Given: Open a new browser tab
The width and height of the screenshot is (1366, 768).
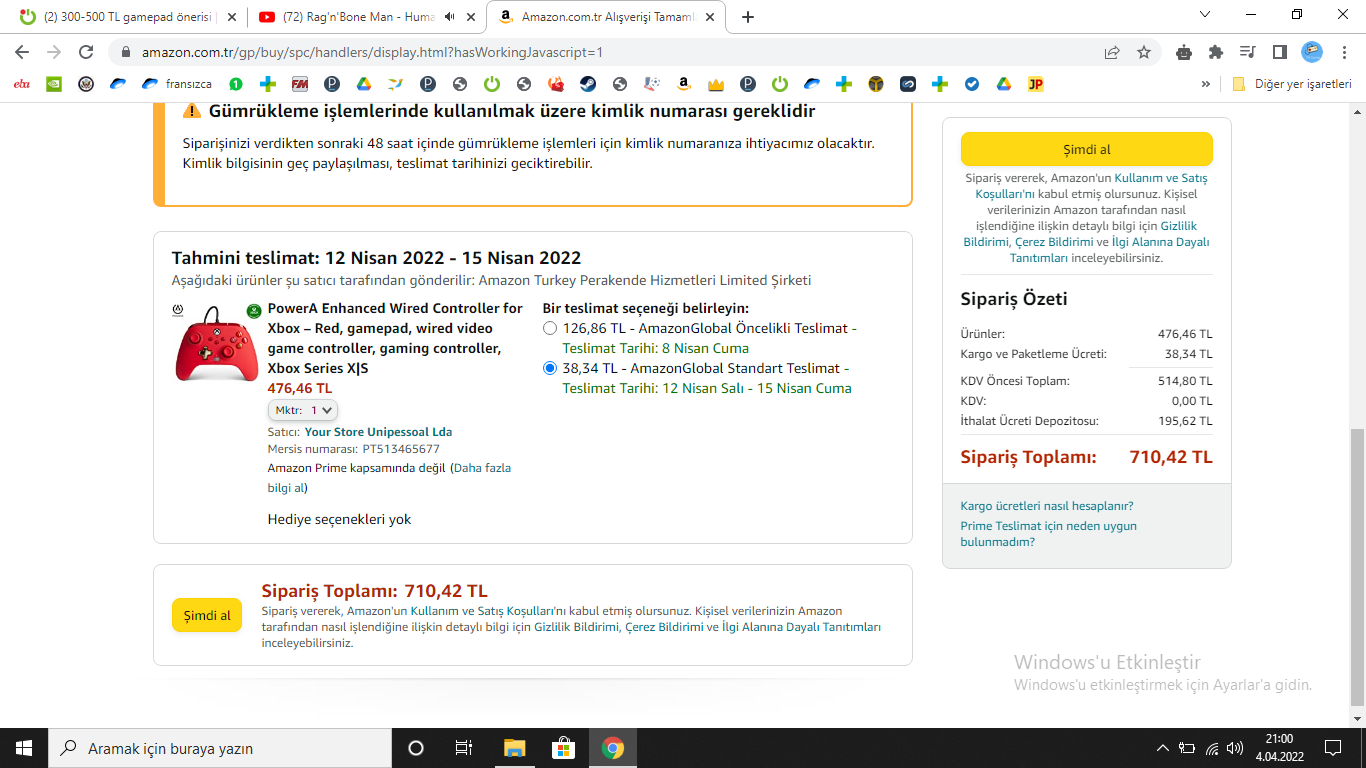Looking at the screenshot, I should point(748,17).
